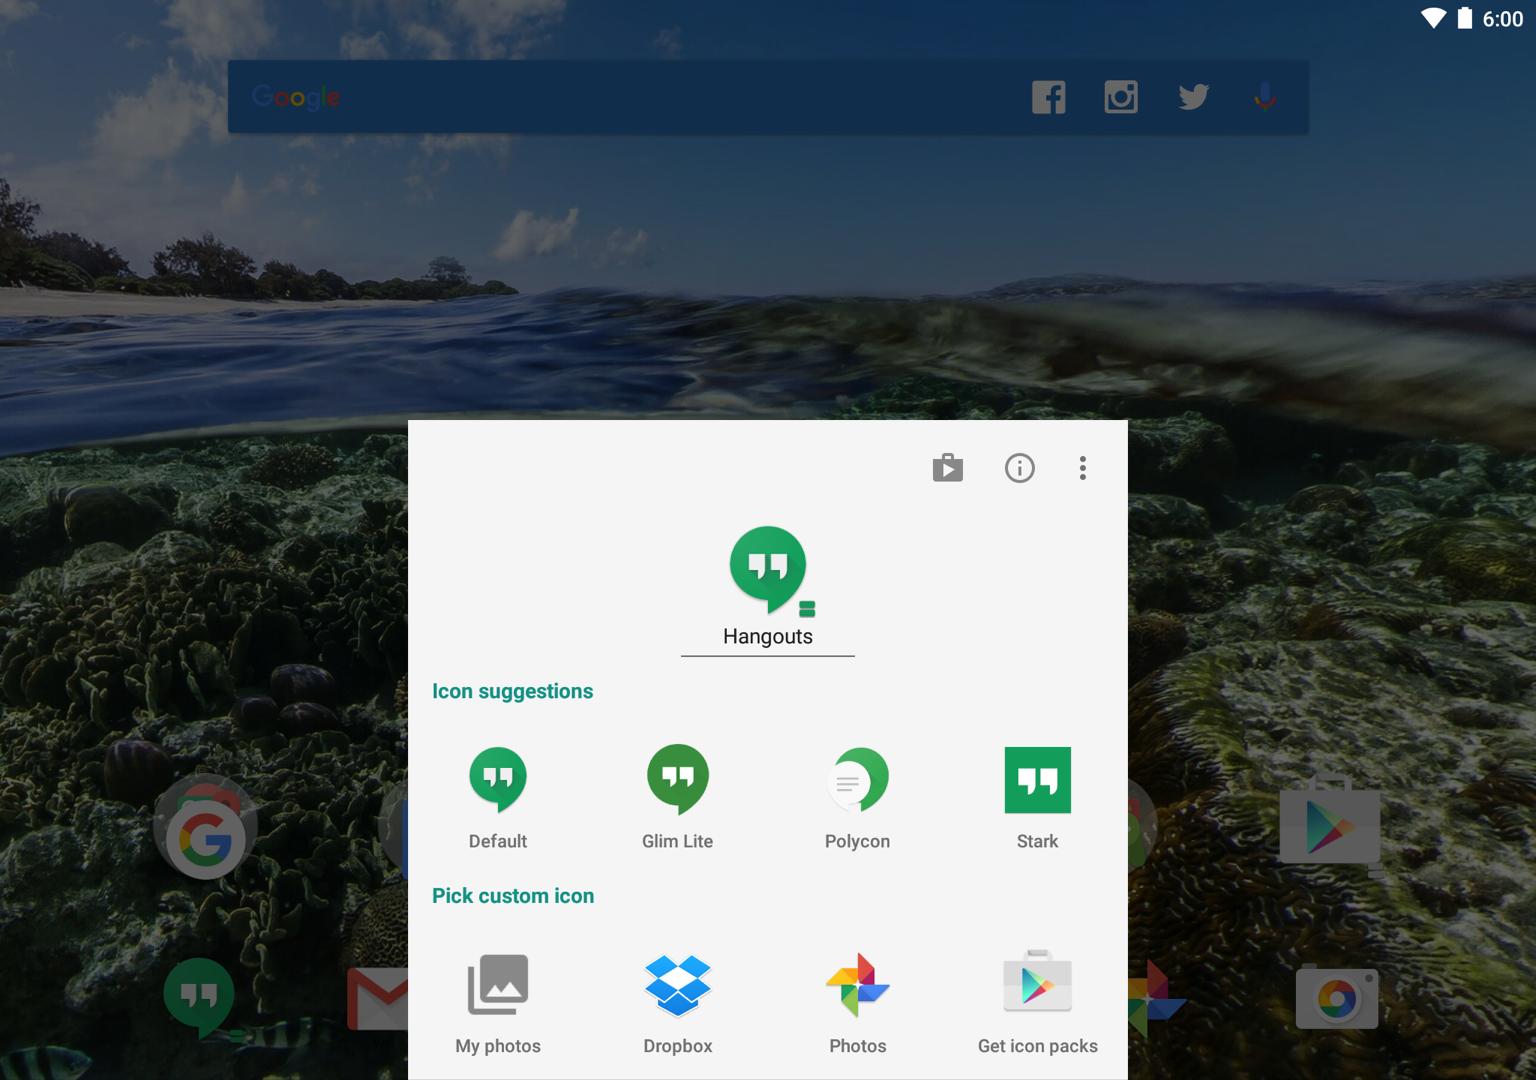Check Wi-Fi status in status bar
This screenshot has width=1536, height=1080.
[x=1433, y=18]
